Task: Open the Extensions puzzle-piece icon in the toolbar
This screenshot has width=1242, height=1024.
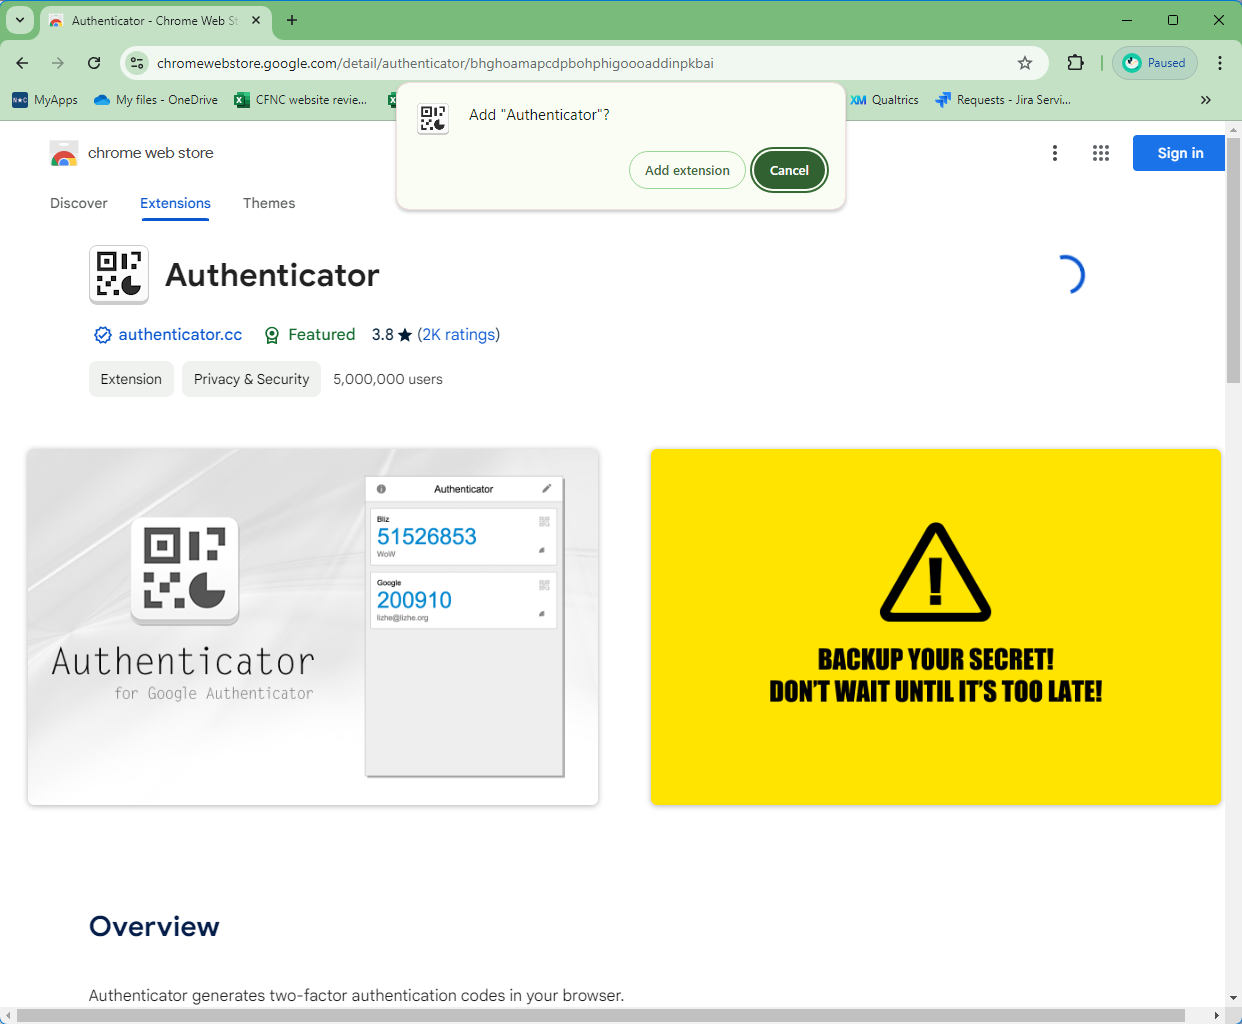Action: pyautogui.click(x=1075, y=62)
